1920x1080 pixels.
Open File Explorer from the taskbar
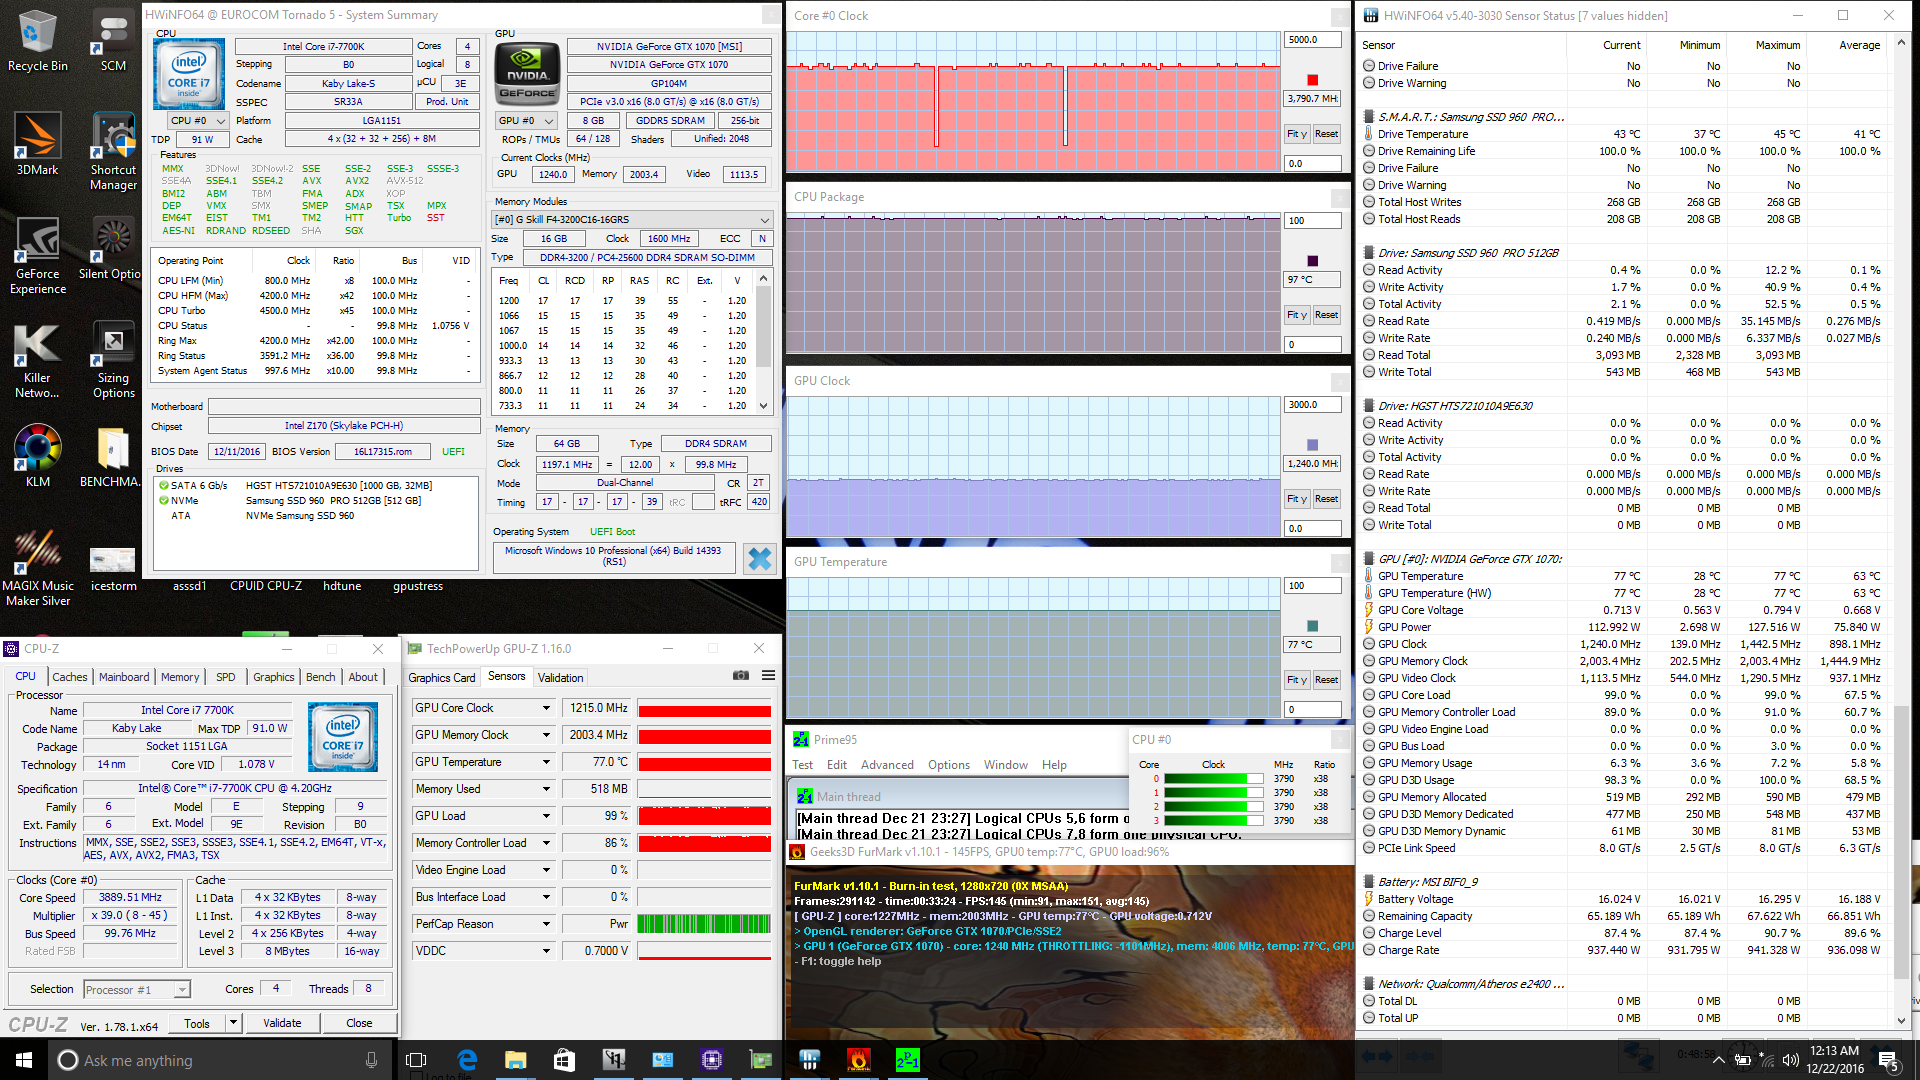[515, 1060]
